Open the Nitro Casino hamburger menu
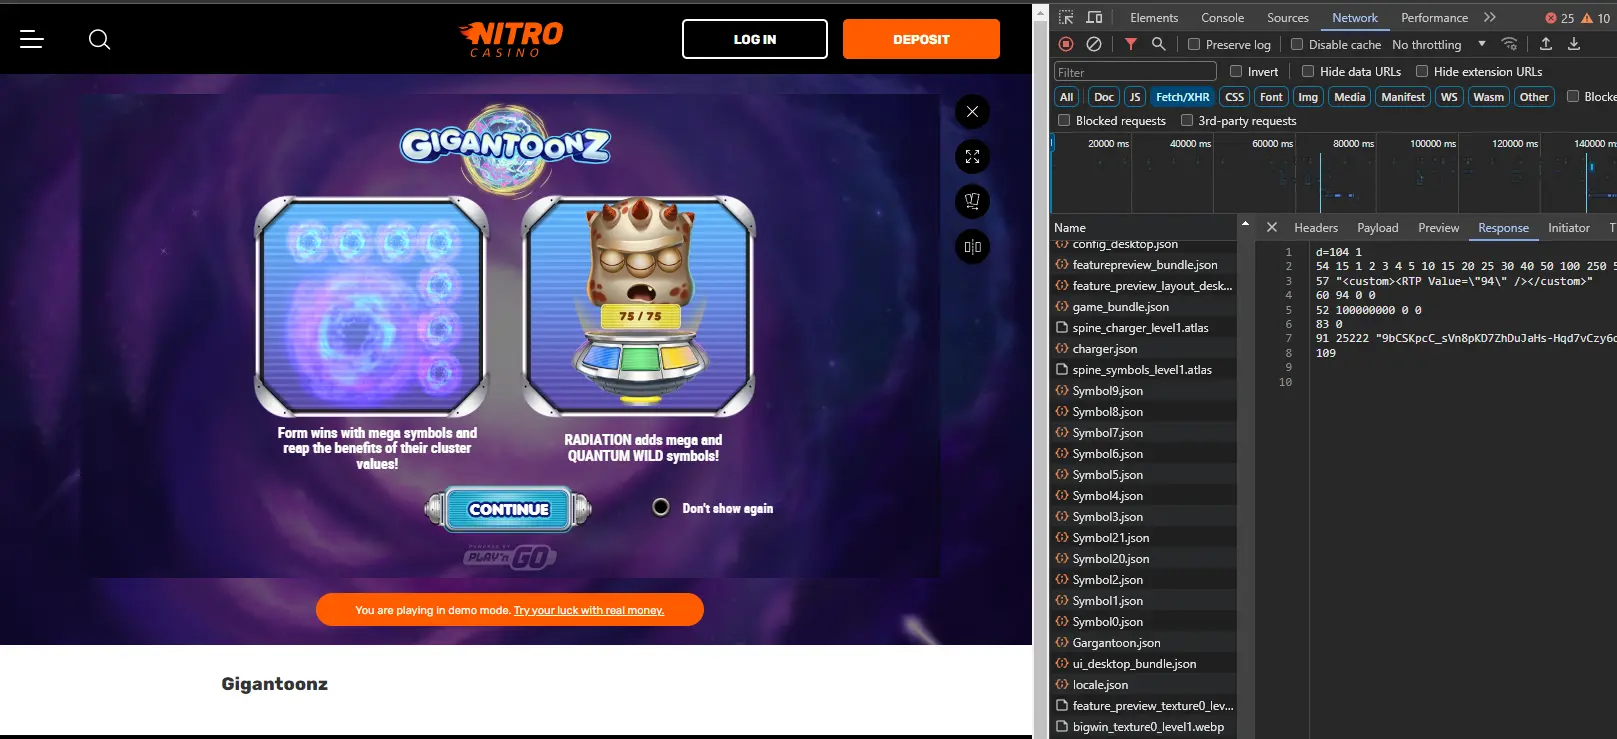The image size is (1617, 739). click(x=32, y=39)
